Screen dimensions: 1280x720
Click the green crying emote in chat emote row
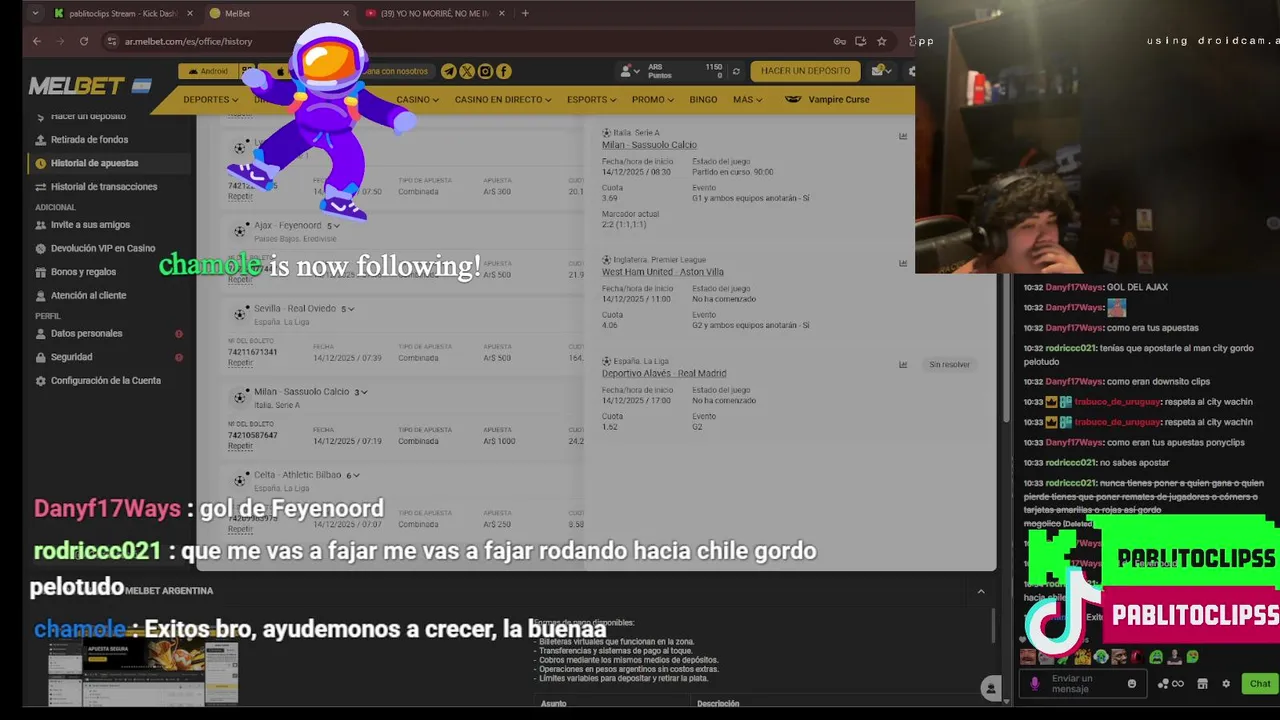click(1155, 657)
